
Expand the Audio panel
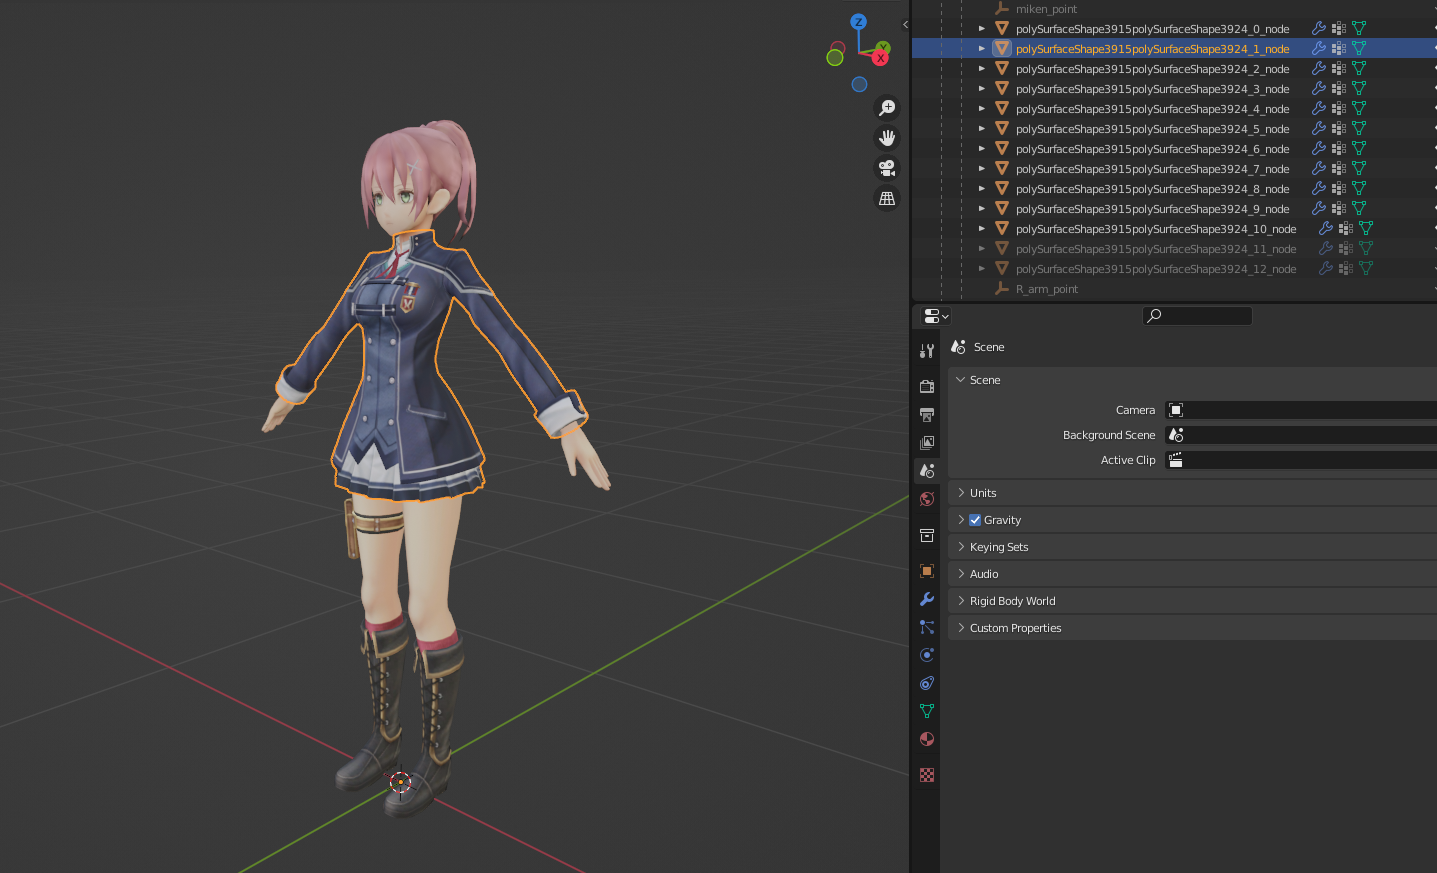coord(961,574)
